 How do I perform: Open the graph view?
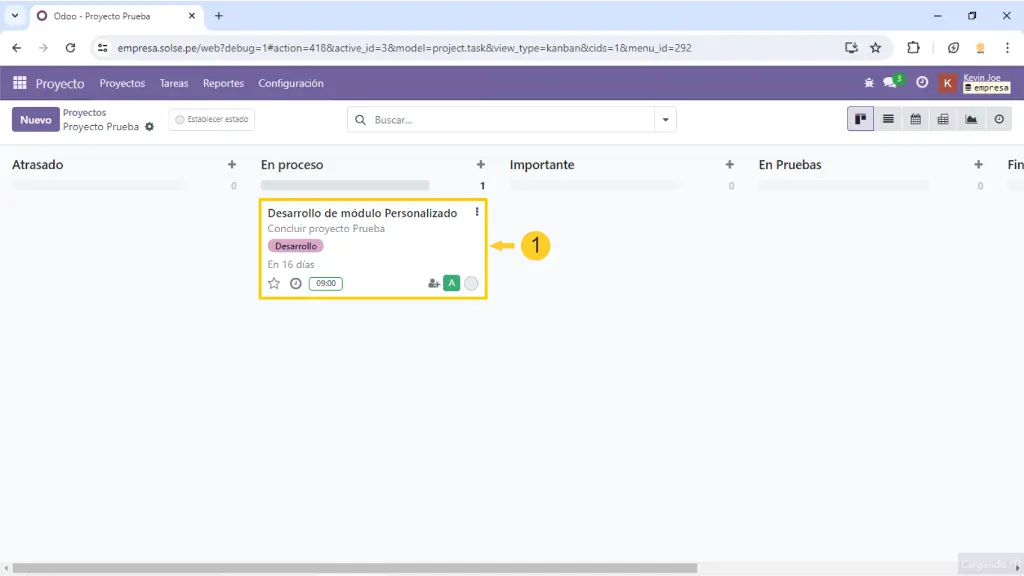pyautogui.click(x=971, y=120)
